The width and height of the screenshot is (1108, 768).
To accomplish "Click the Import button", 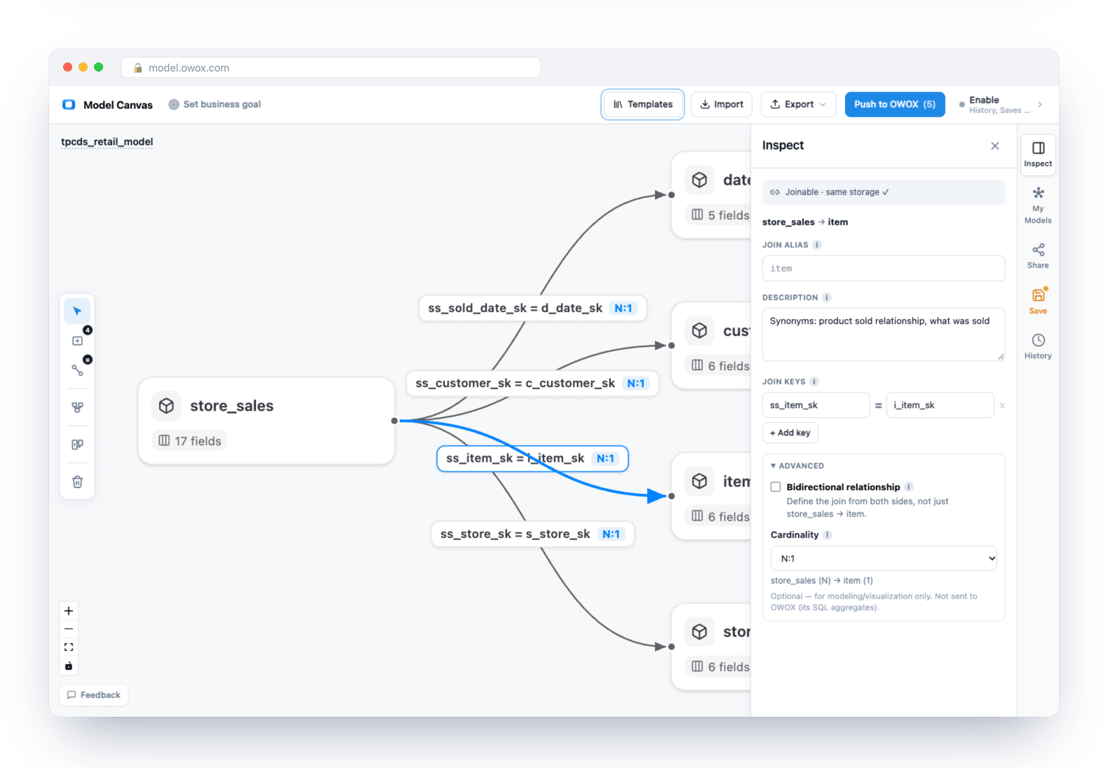I will (x=721, y=105).
